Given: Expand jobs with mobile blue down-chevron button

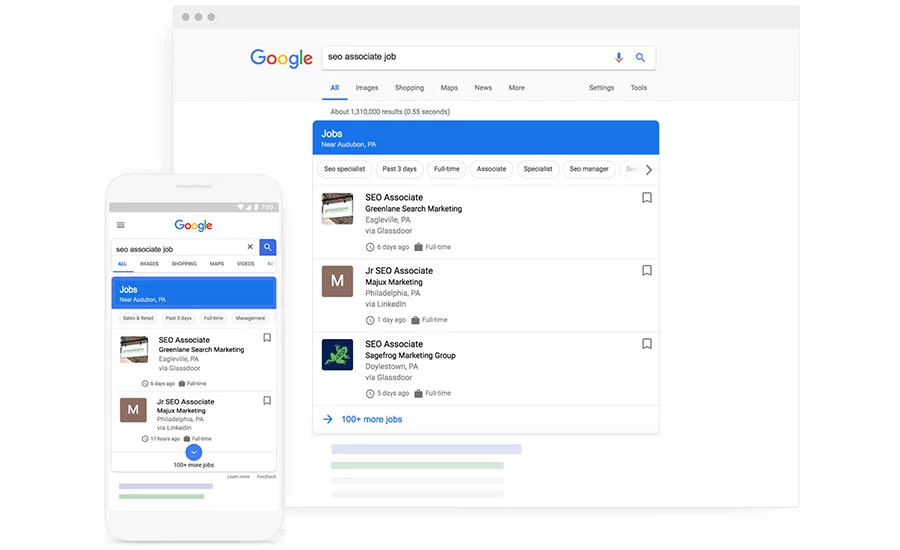Looking at the screenshot, I should [x=194, y=452].
